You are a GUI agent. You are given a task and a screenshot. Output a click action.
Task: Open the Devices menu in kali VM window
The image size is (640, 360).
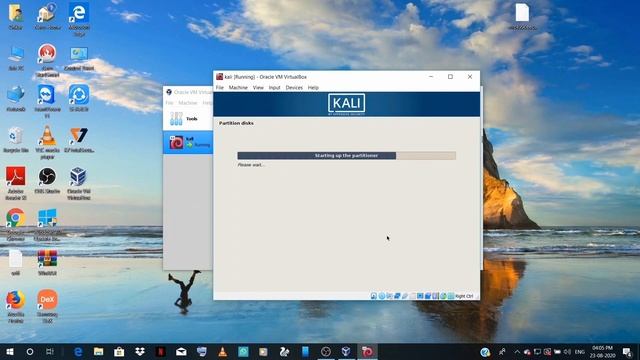(x=294, y=87)
